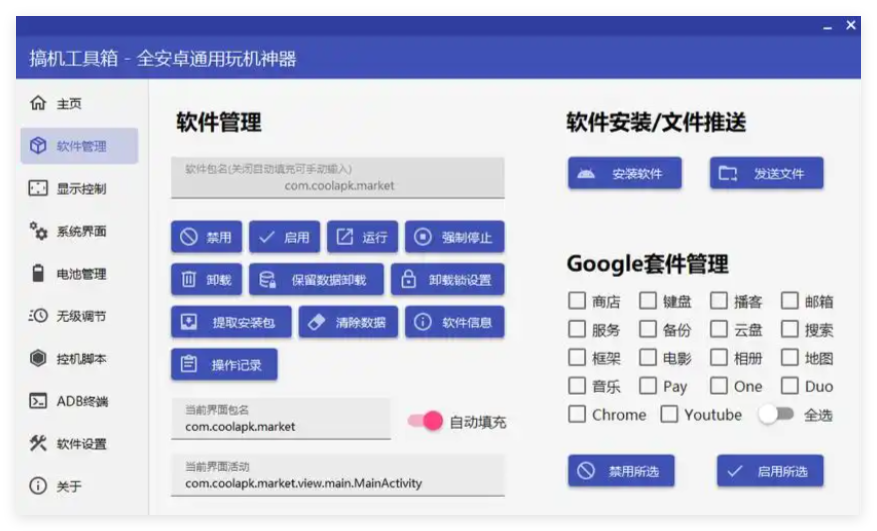
Task: Click the 卸载 trash icon button
Action: [x=206, y=280]
